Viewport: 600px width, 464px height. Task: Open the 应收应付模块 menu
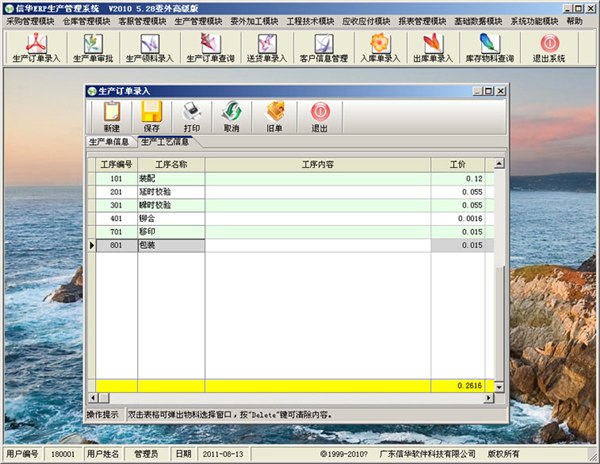[x=366, y=21]
